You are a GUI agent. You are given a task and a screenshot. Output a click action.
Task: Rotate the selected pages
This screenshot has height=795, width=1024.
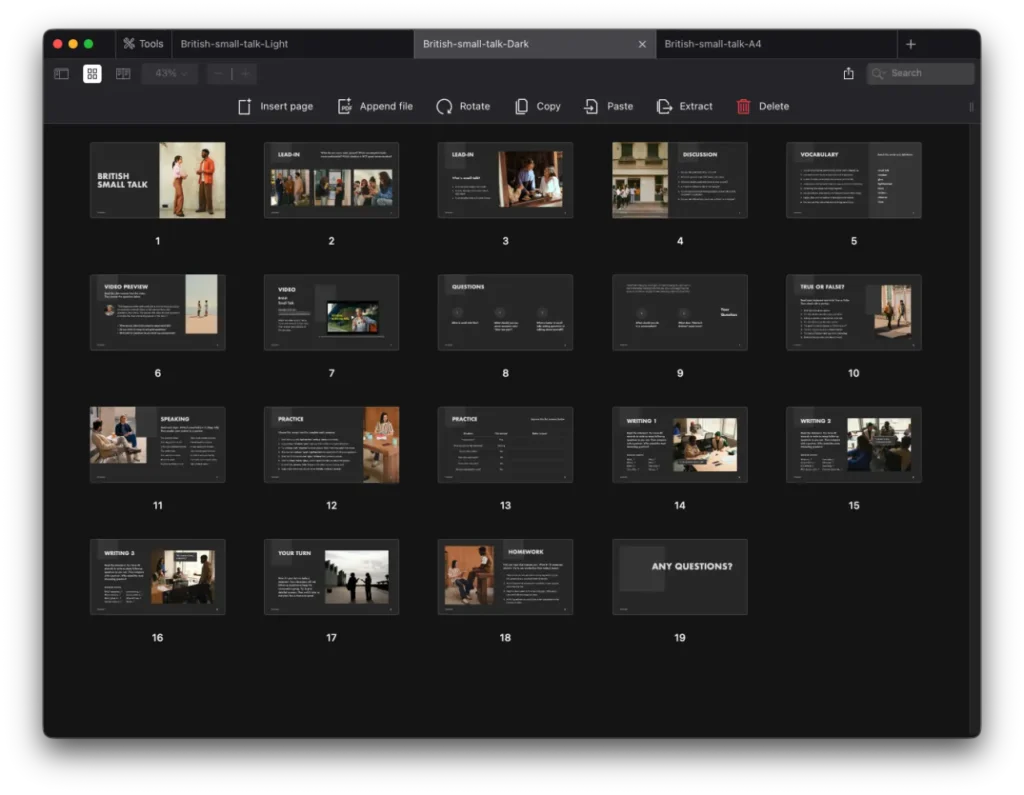(444, 106)
